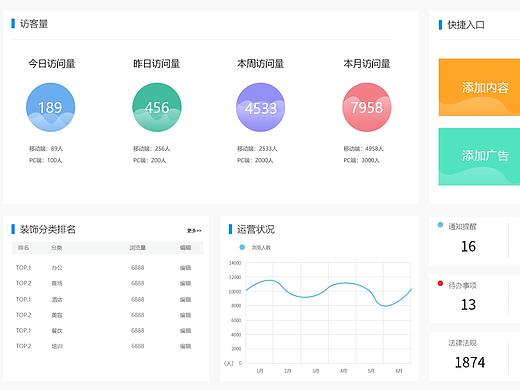This screenshot has width=520, height=390.
Task: Click the green 456 yesterday's visits circle
Action: [x=157, y=107]
